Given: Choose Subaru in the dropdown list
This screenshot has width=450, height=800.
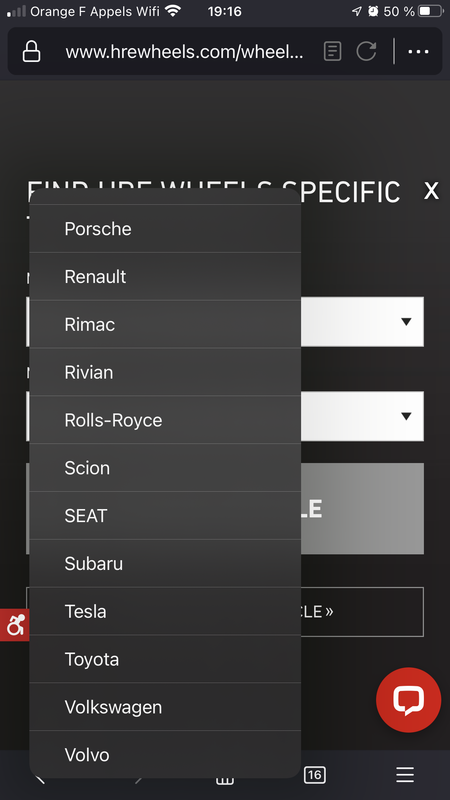Looking at the screenshot, I should [x=165, y=563].
